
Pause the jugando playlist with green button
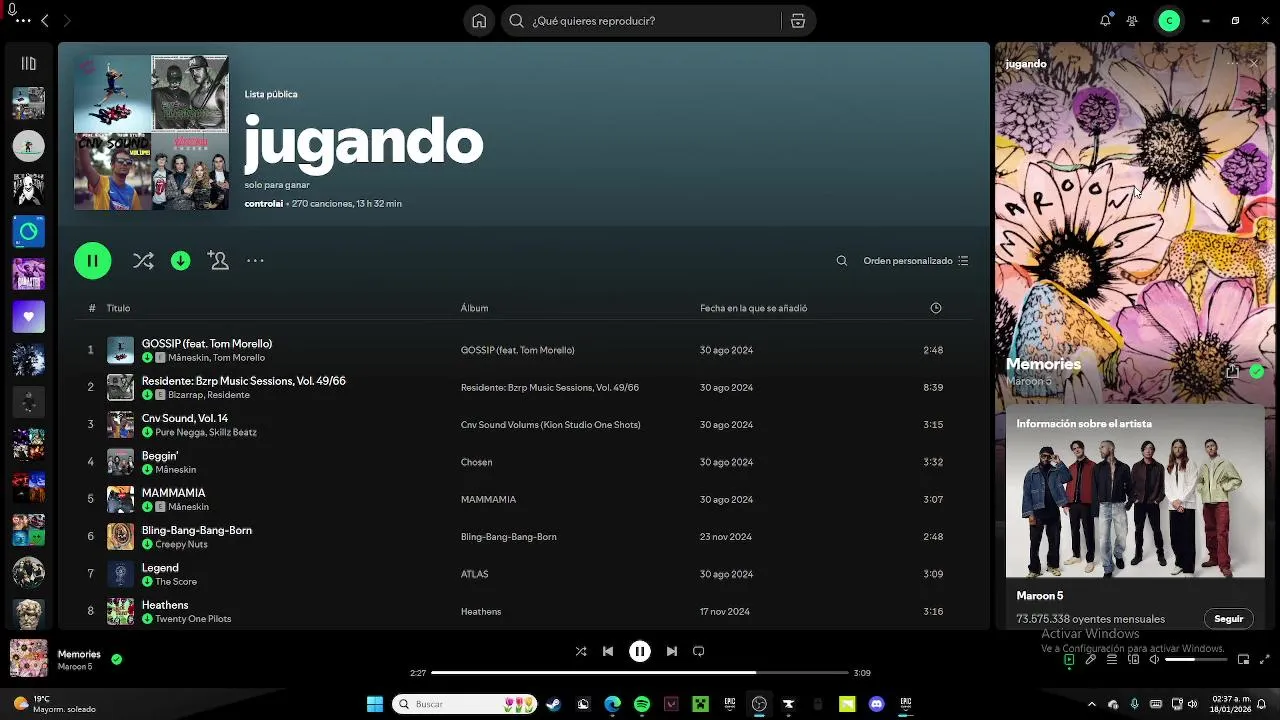pyautogui.click(x=92, y=261)
